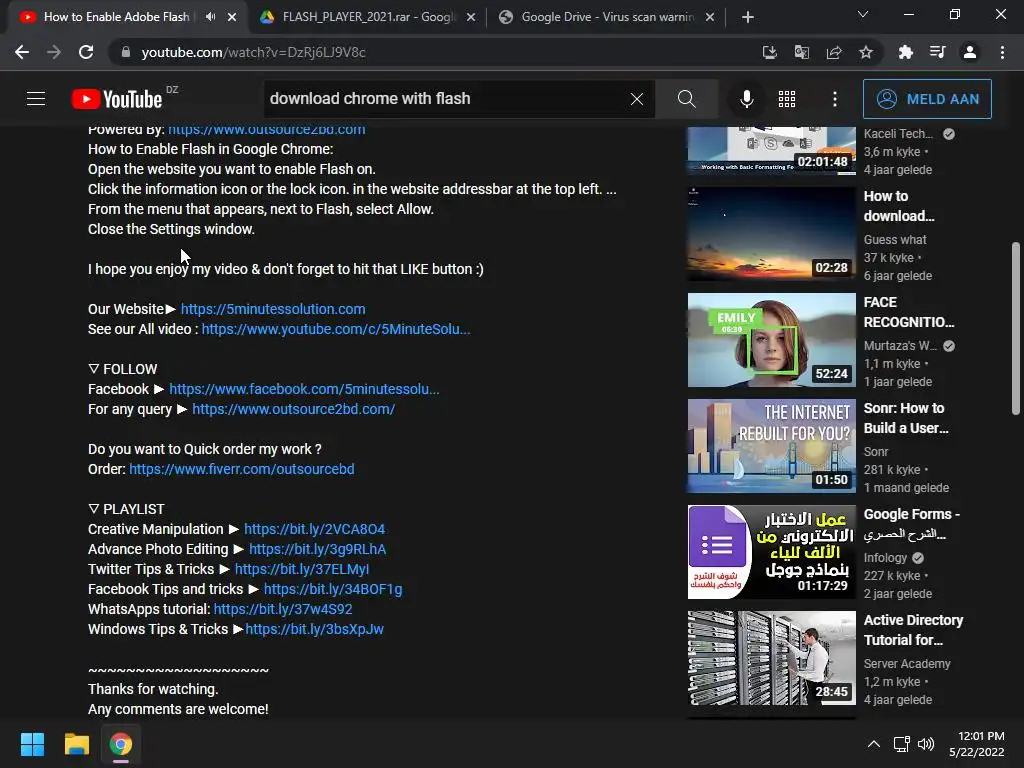This screenshot has width=1024, height=768.
Task: Open the FACE RECOGNITION video thumbnail
Action: [x=771, y=340]
